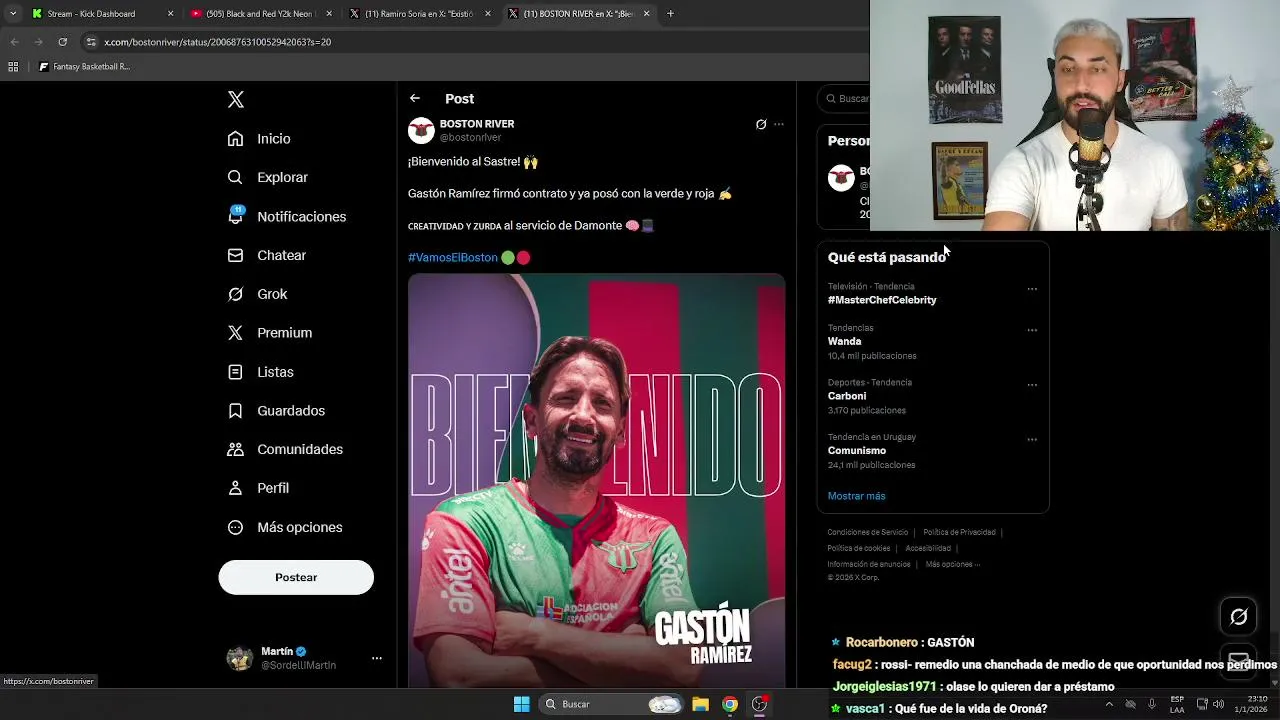Open the Fantasy Basketball bookmark
Viewport: 1280px width, 720px height.
click(84, 67)
